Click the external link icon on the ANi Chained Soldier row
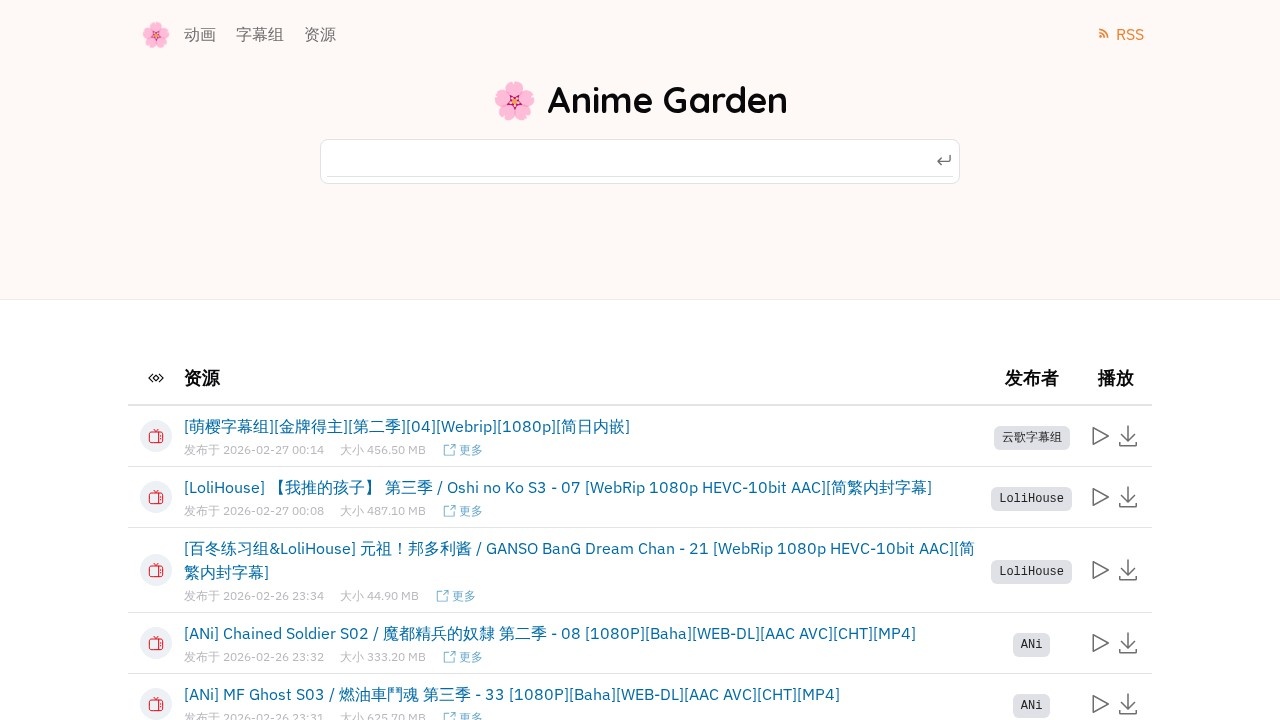The height and width of the screenshot is (720, 1280). point(450,657)
